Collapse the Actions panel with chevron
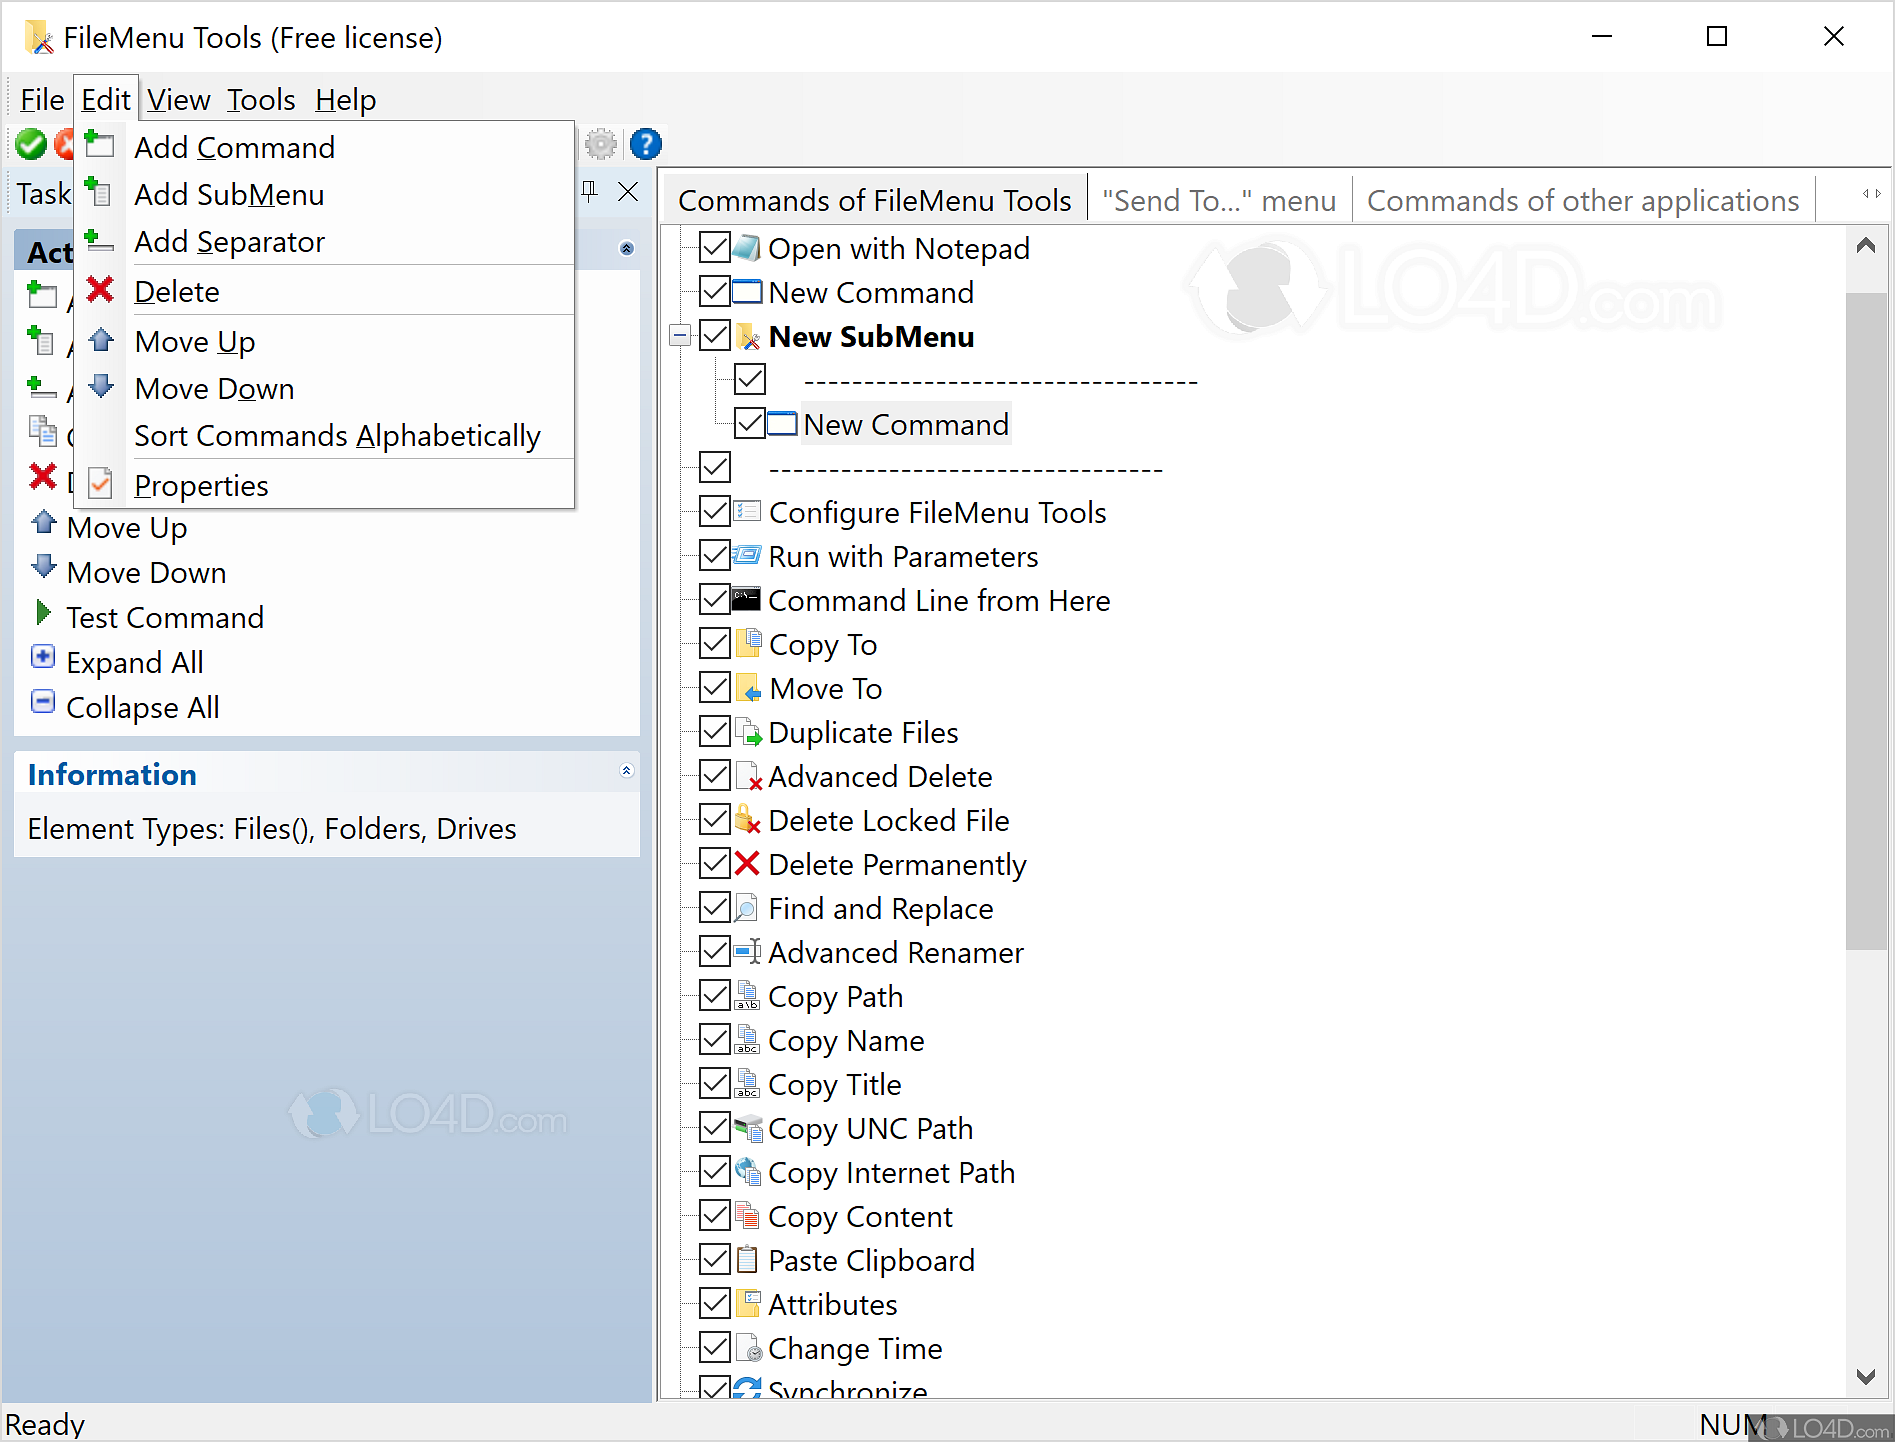Viewport: 1895px width, 1442px height. click(627, 247)
